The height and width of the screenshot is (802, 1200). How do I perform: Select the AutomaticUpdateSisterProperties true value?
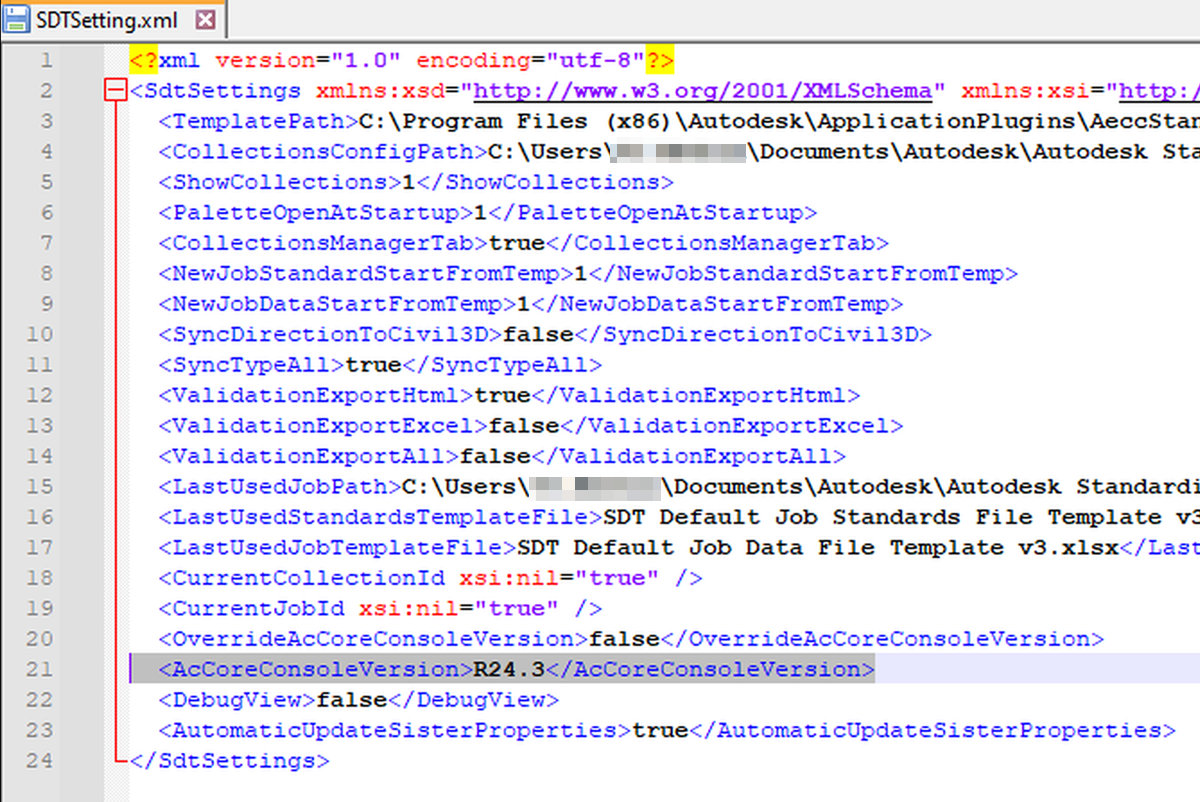tap(661, 729)
